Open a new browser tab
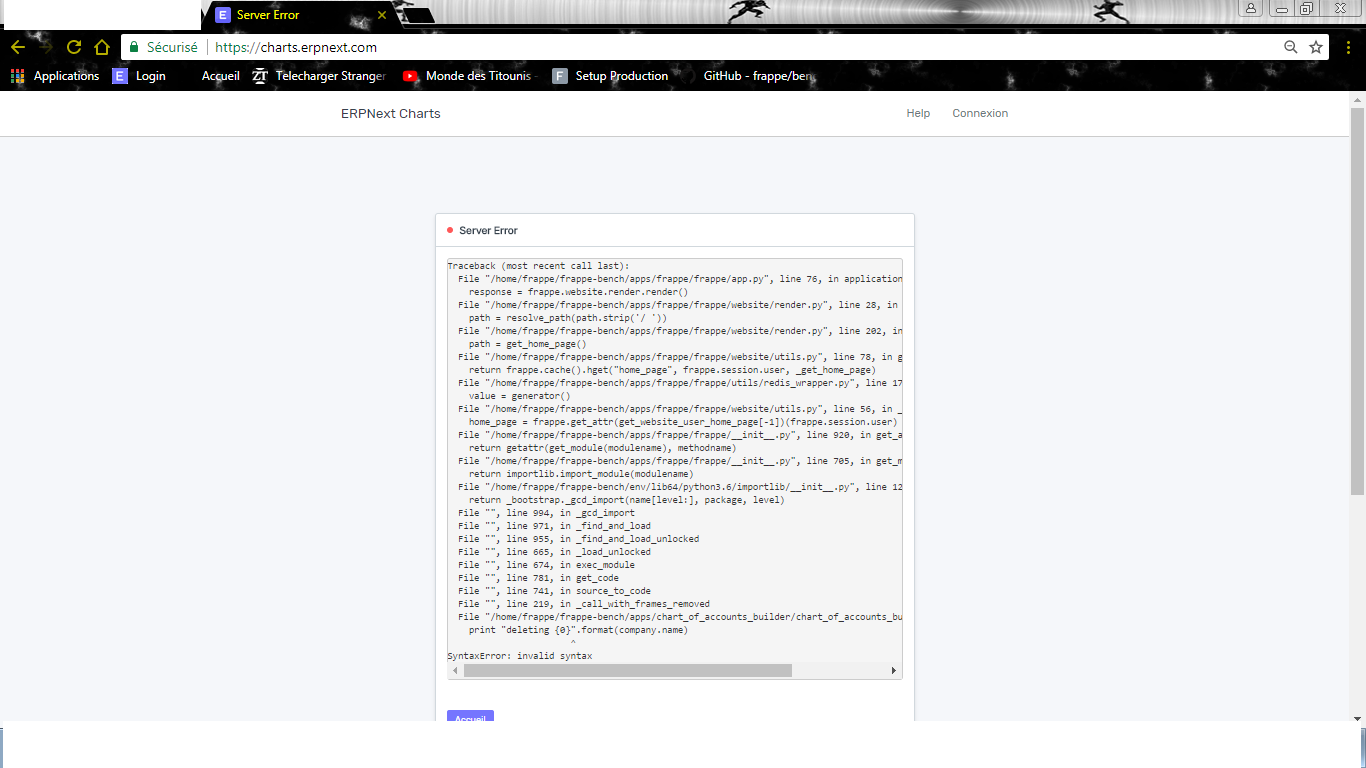The image size is (1366, 768). click(418, 15)
